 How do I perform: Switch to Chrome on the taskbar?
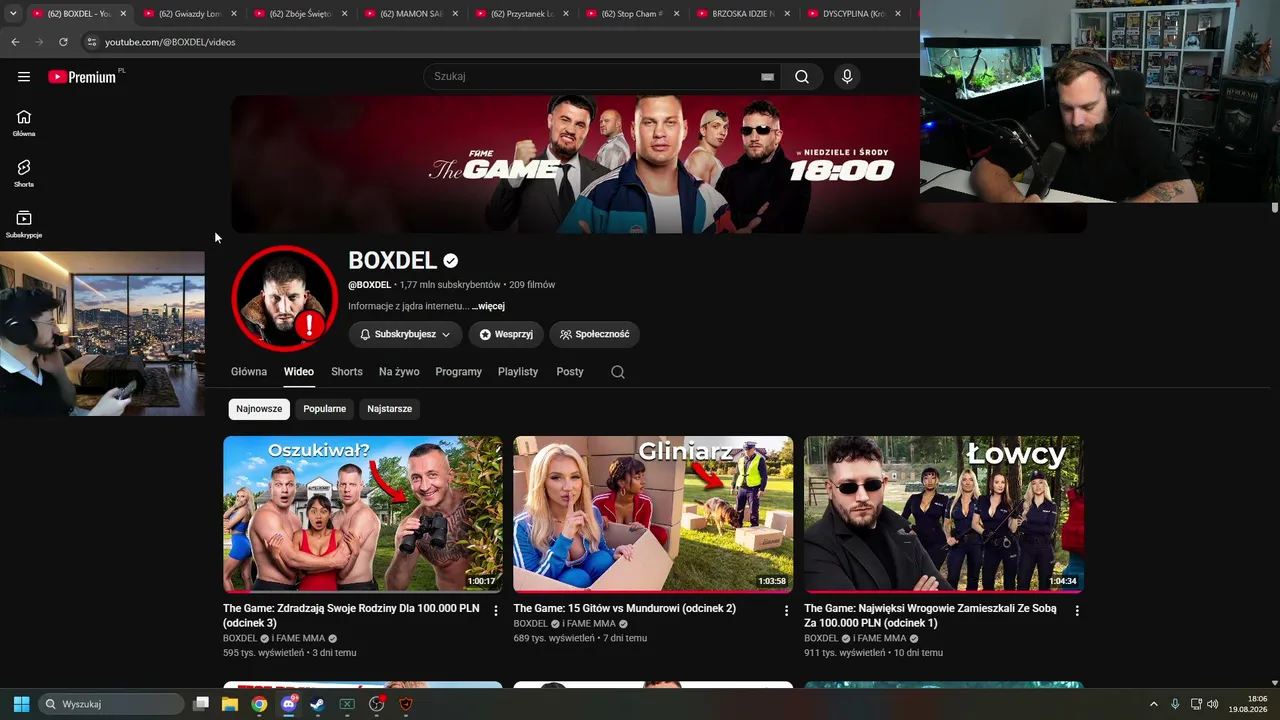(x=259, y=704)
